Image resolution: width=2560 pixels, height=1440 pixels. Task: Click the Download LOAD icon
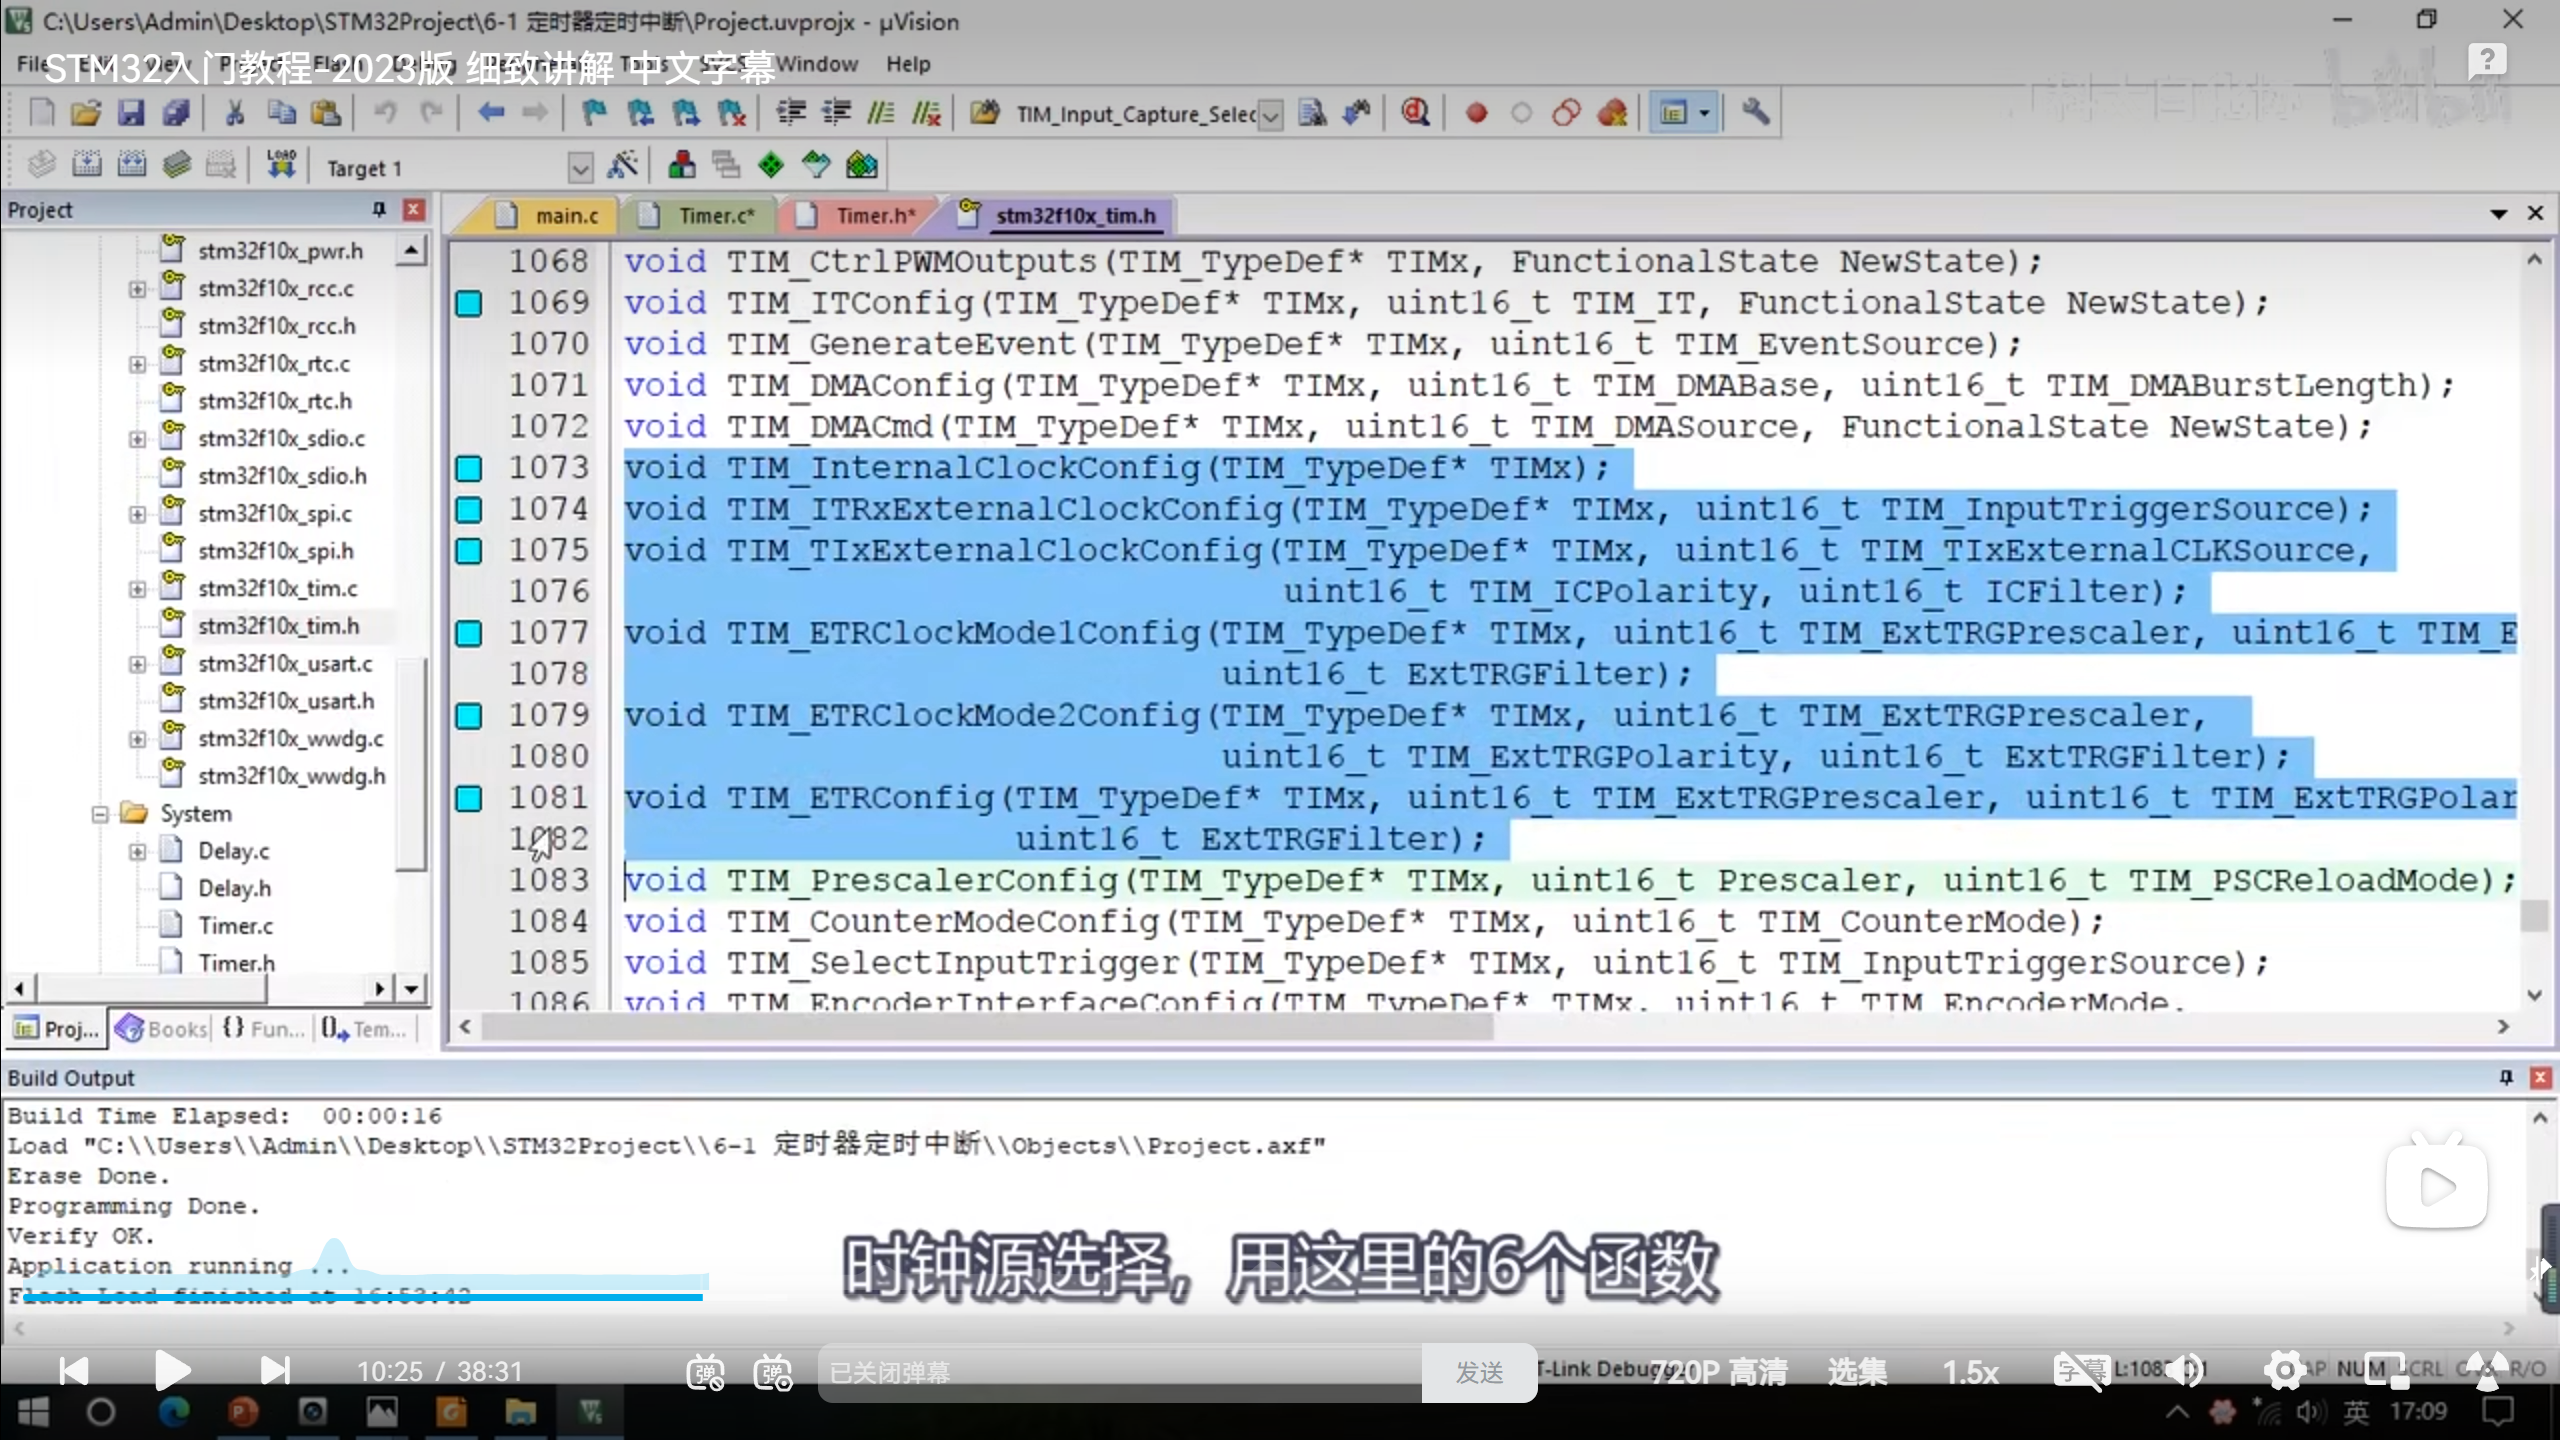click(281, 166)
